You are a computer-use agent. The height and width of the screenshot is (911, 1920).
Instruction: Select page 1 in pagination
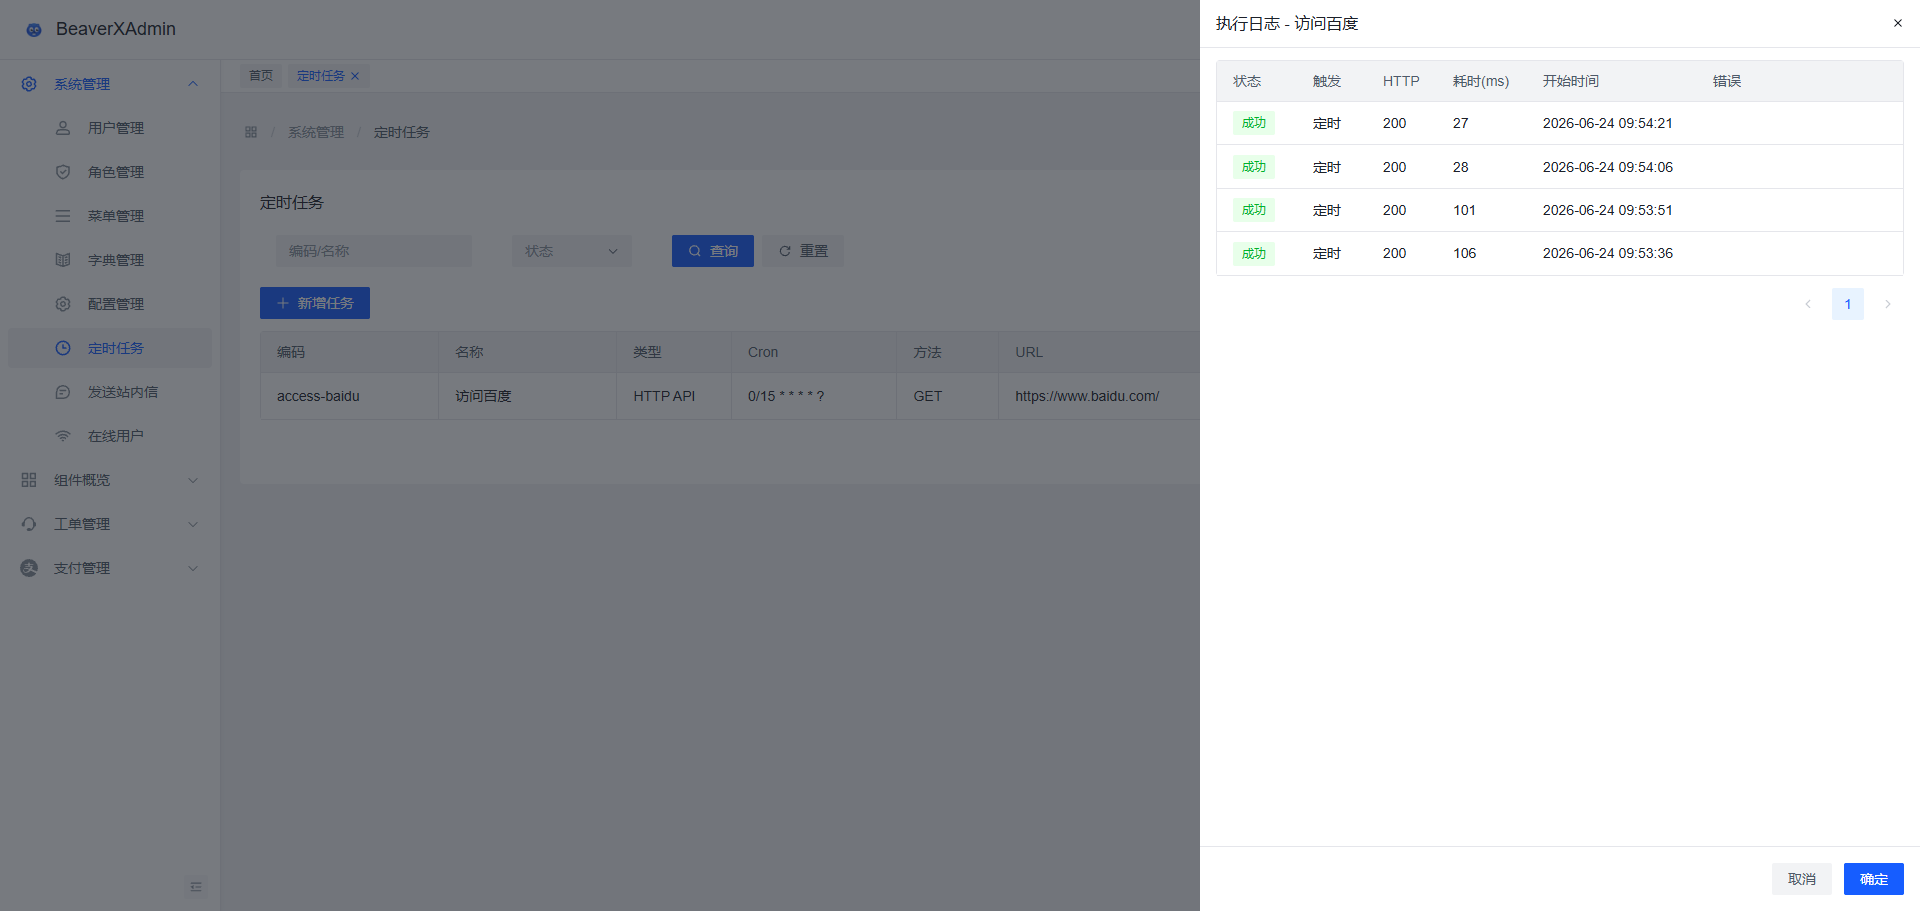pyautogui.click(x=1848, y=304)
